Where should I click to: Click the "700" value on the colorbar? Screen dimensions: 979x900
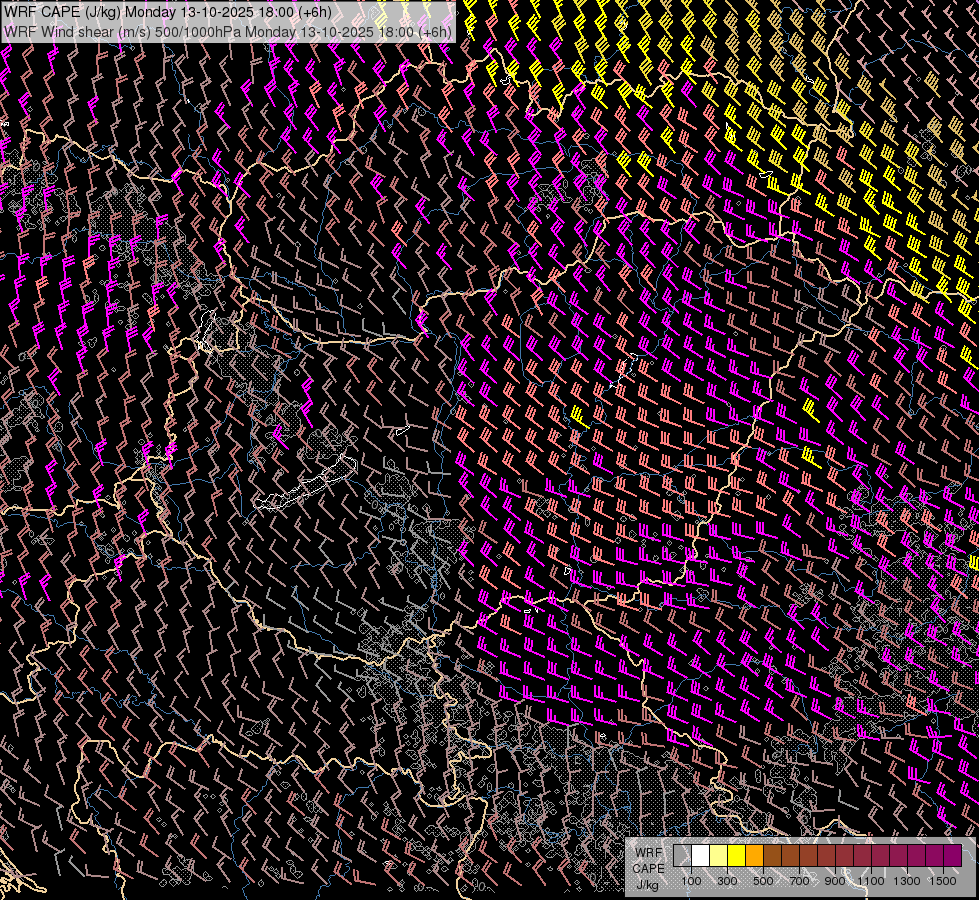[799, 881]
